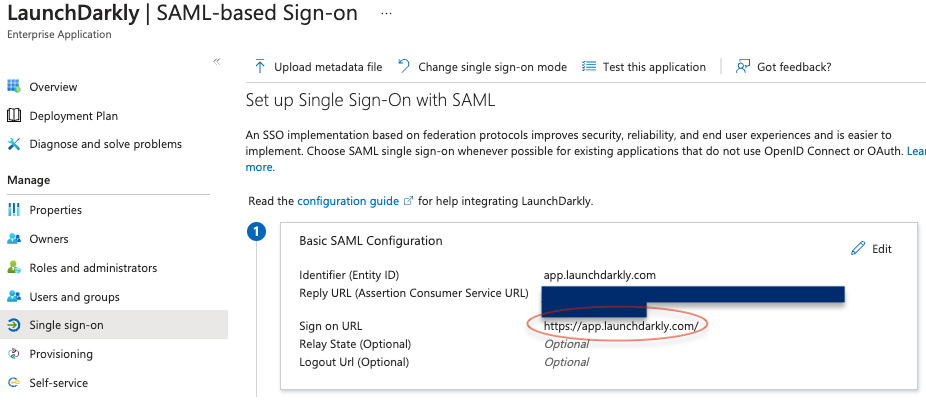Screen dimensions: 926x403
Task: Select the Users and groups icon
Action: pos(14,297)
